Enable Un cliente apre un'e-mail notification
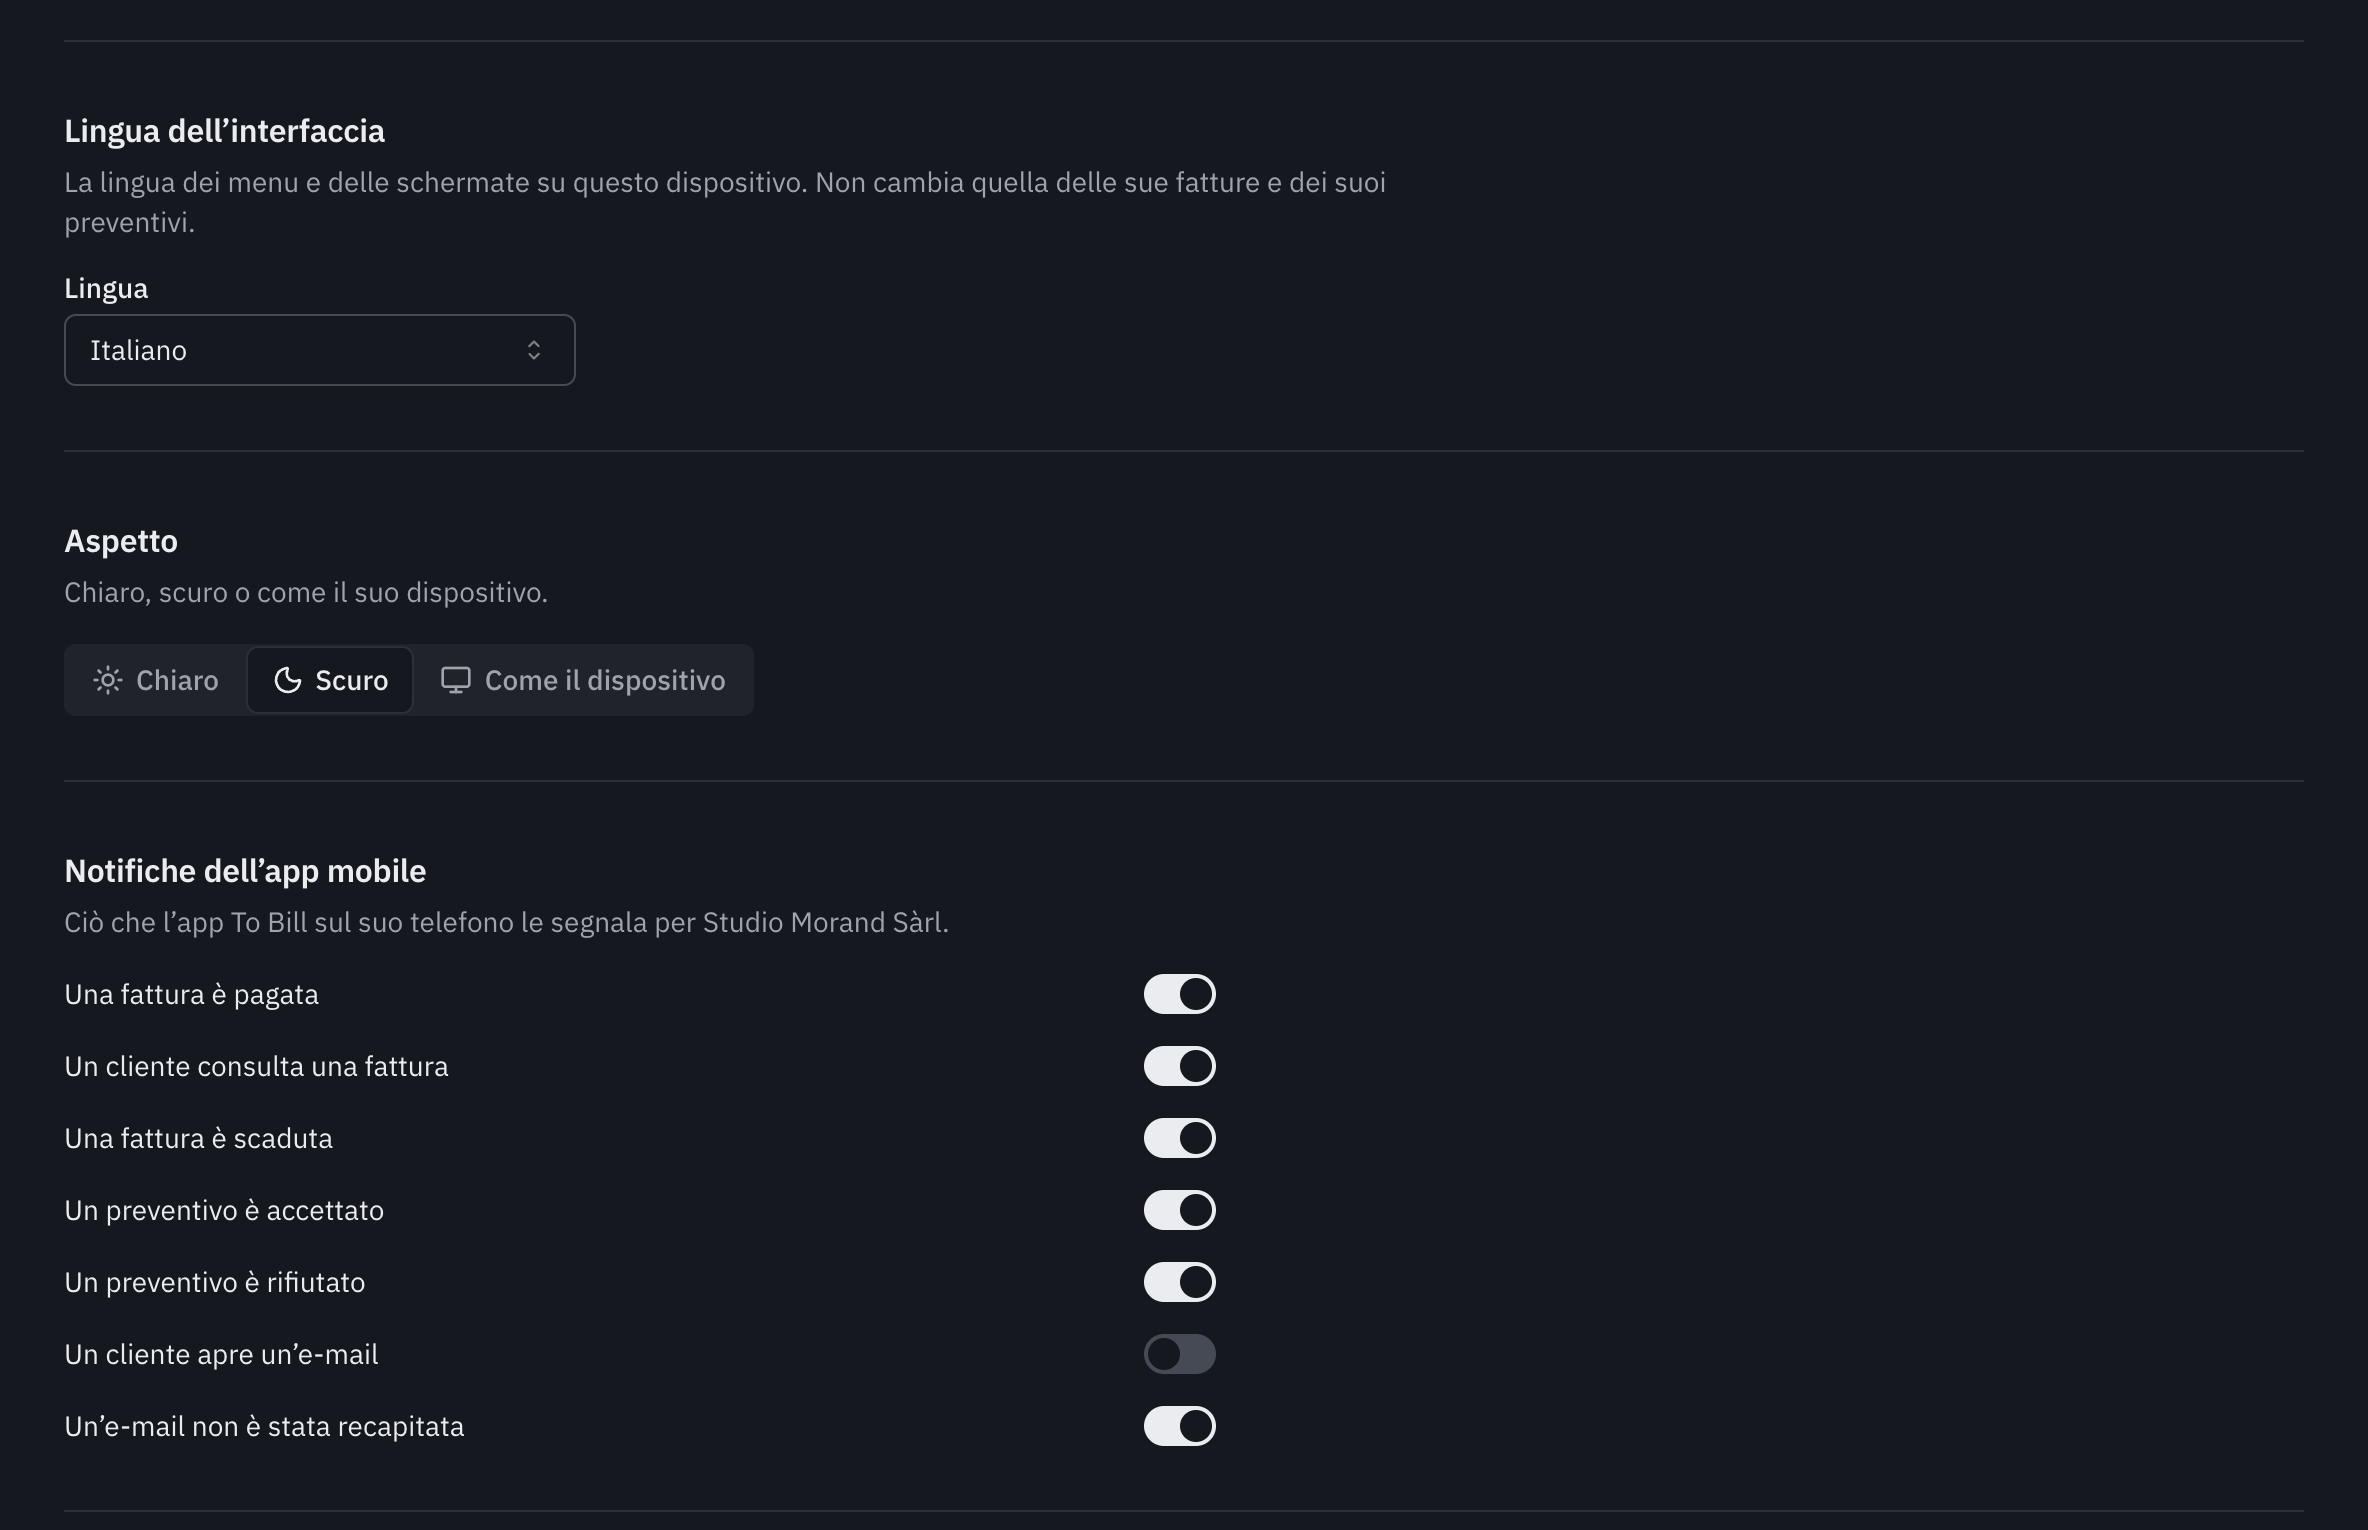 click(x=1180, y=1354)
